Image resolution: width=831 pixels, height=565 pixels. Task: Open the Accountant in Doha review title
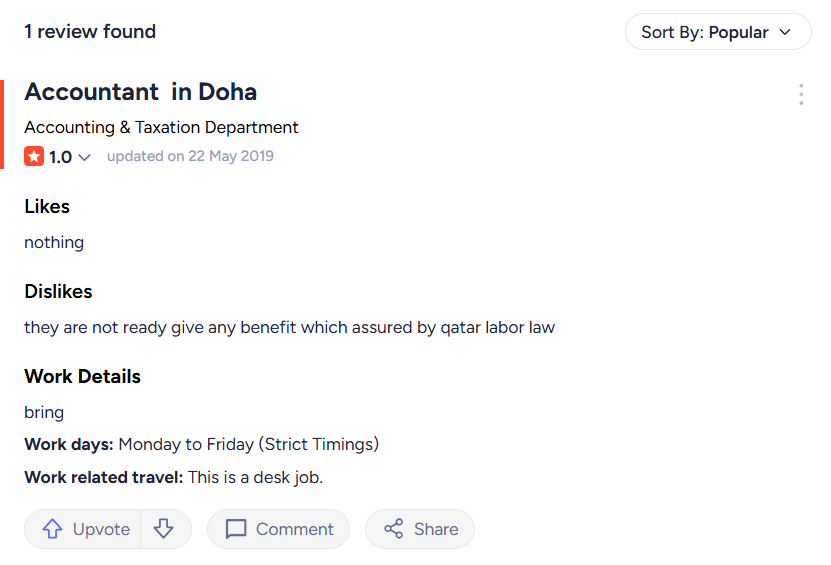point(140,92)
